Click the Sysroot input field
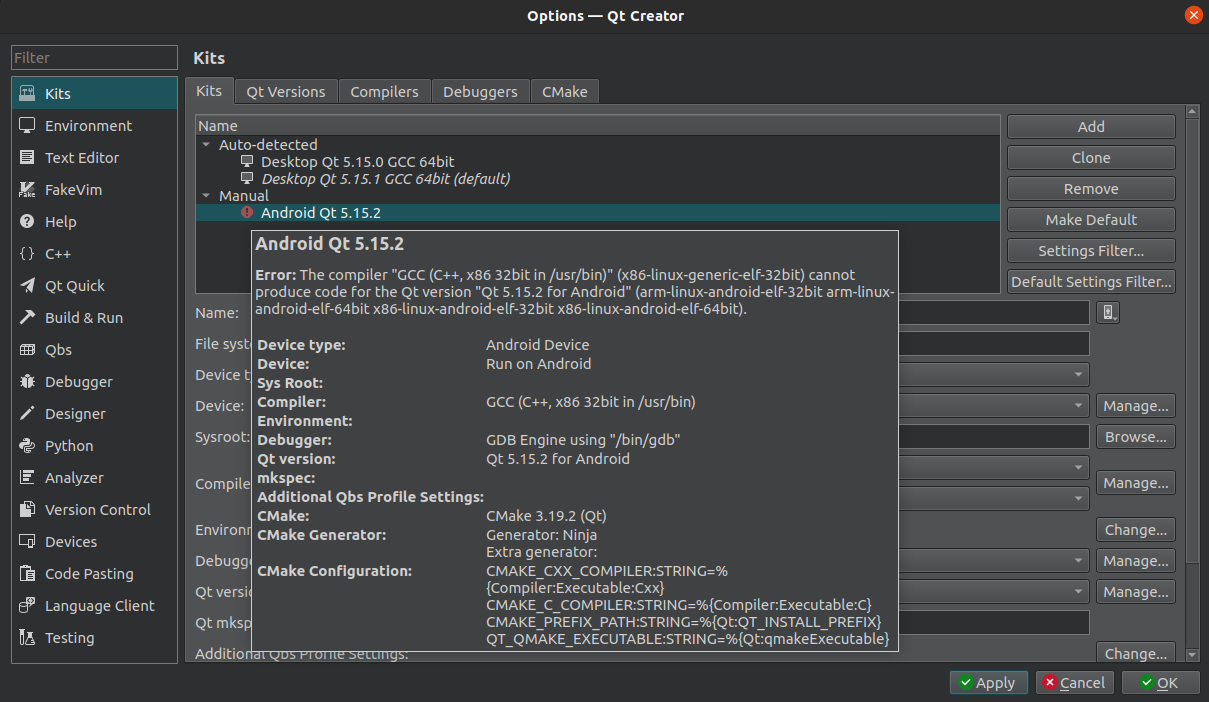The height and width of the screenshot is (702, 1209). [x=993, y=437]
